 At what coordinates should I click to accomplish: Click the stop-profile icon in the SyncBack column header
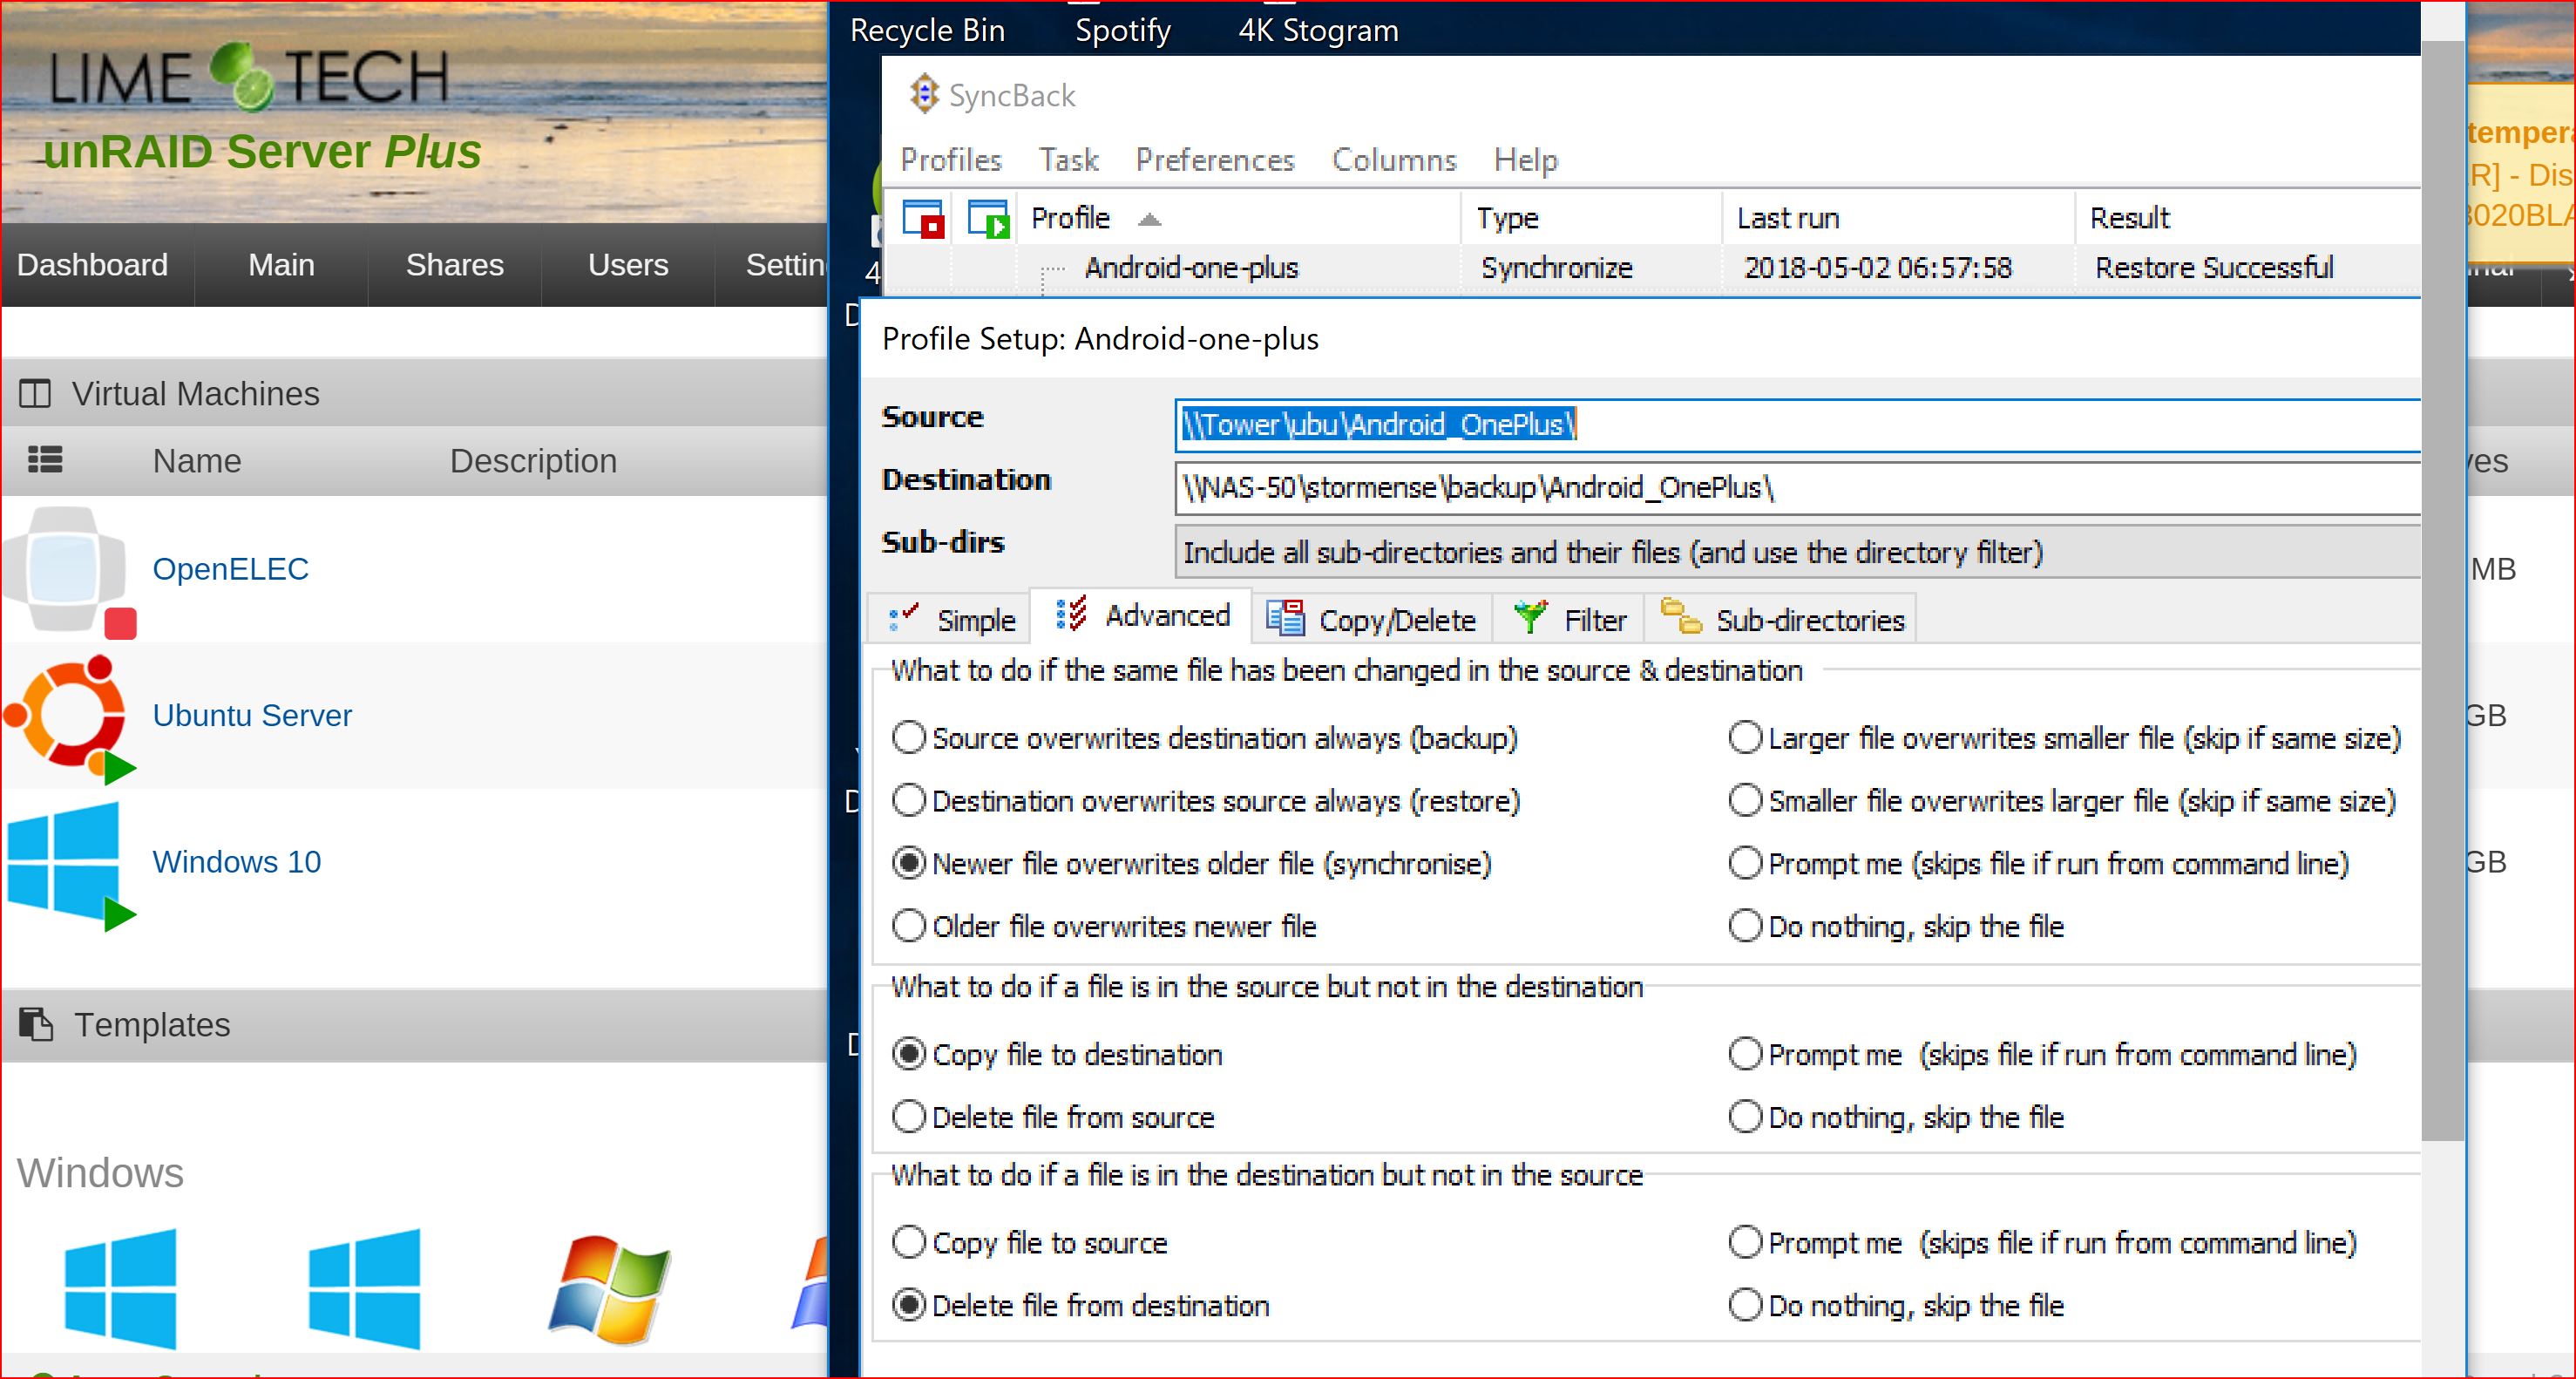tap(923, 218)
